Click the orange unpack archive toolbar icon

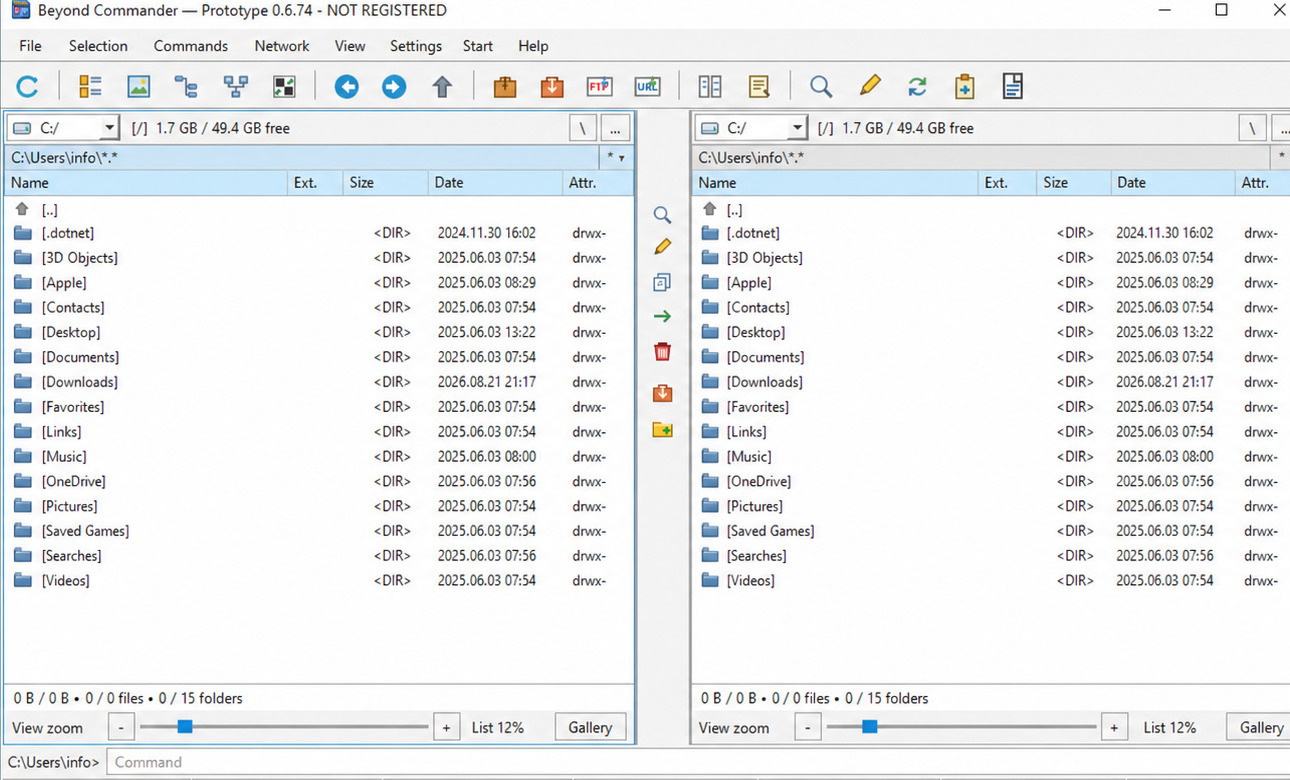(552, 87)
